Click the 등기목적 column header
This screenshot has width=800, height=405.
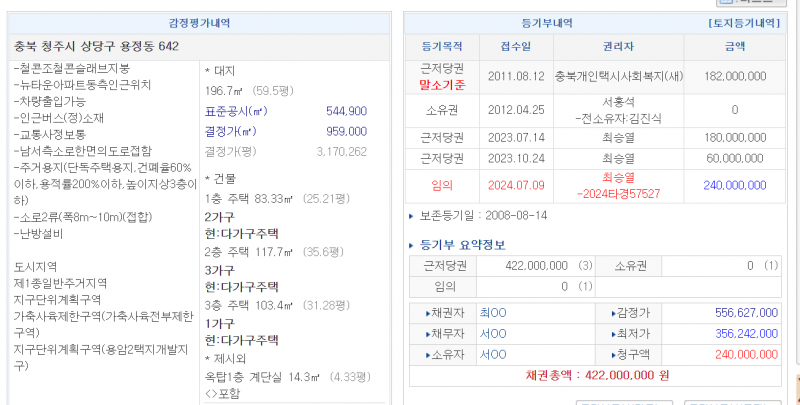click(x=443, y=47)
